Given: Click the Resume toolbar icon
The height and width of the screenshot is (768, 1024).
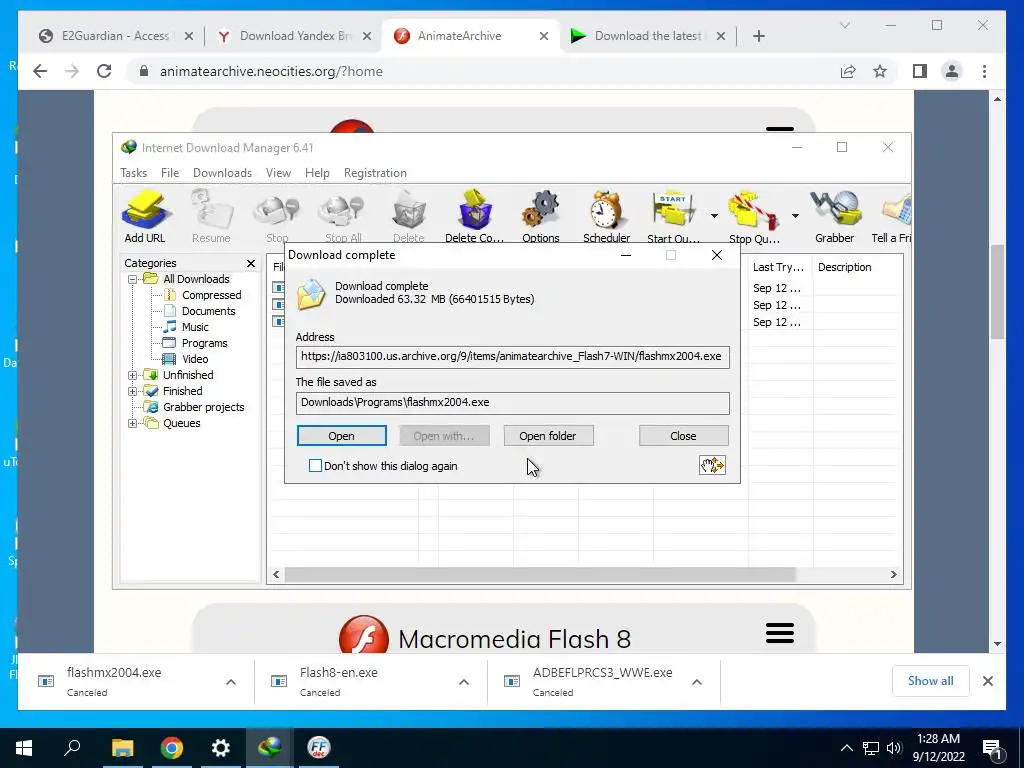Looking at the screenshot, I should coord(211,216).
